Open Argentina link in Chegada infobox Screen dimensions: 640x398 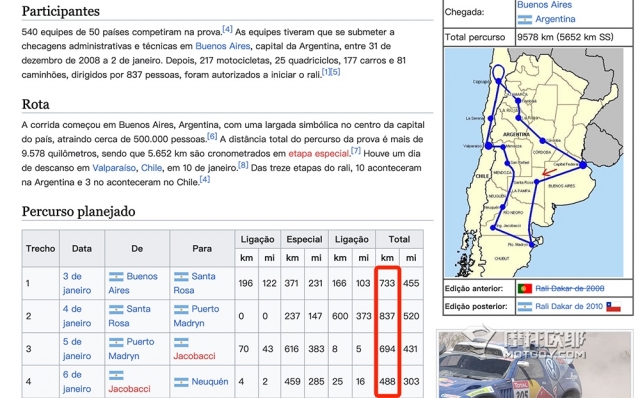click(x=555, y=19)
